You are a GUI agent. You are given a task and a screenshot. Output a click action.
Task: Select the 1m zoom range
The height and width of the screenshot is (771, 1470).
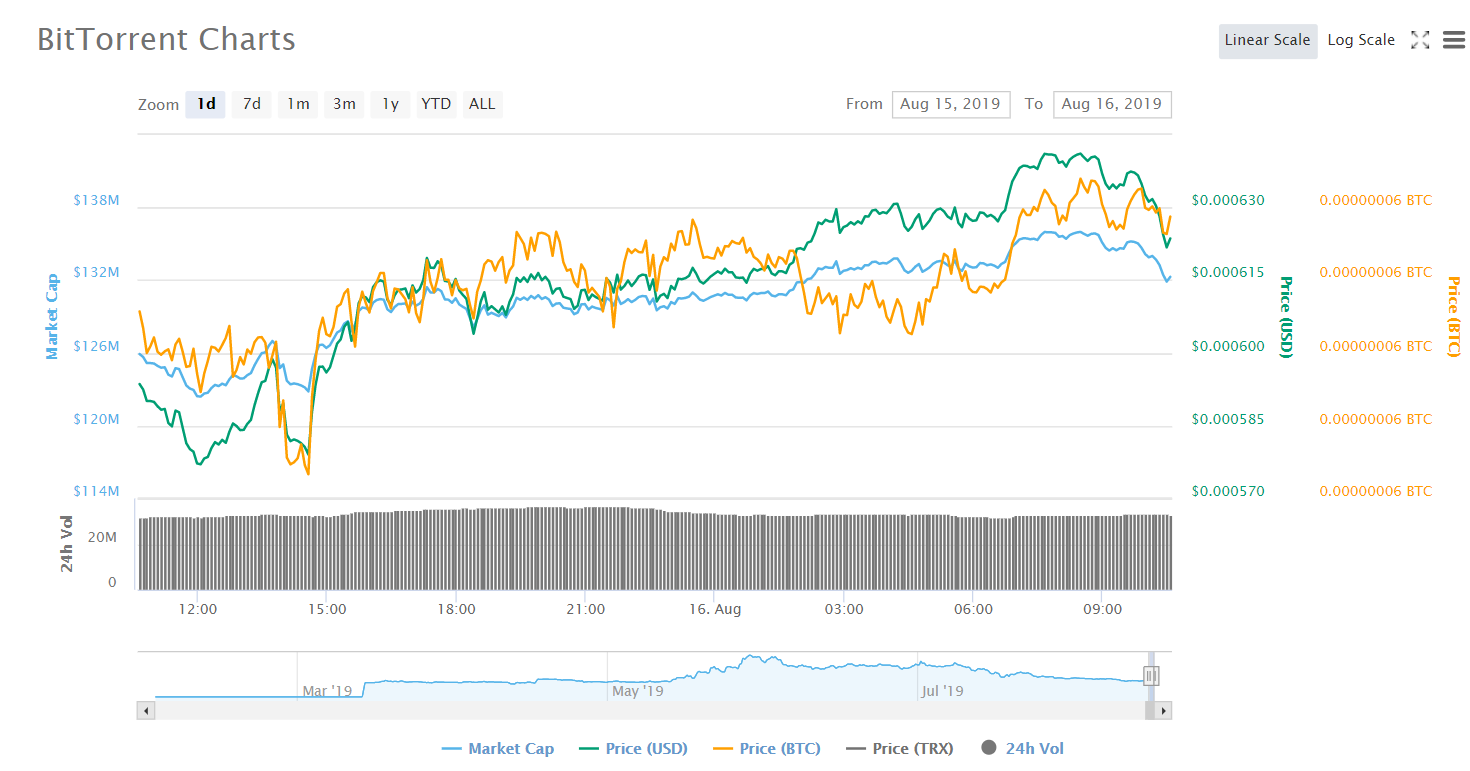pyautogui.click(x=298, y=104)
